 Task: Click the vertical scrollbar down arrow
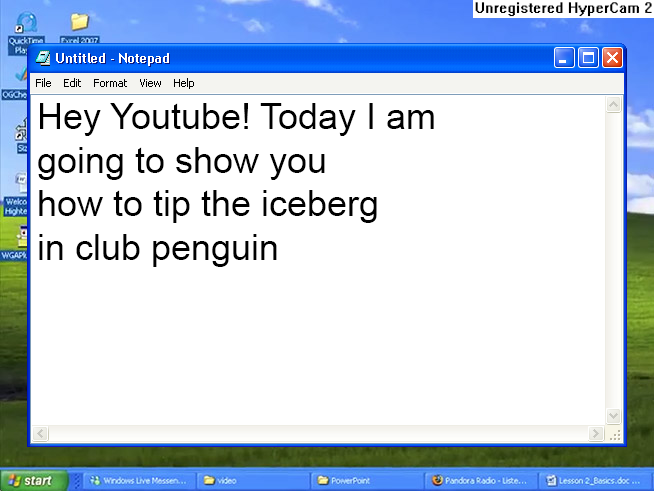613,415
